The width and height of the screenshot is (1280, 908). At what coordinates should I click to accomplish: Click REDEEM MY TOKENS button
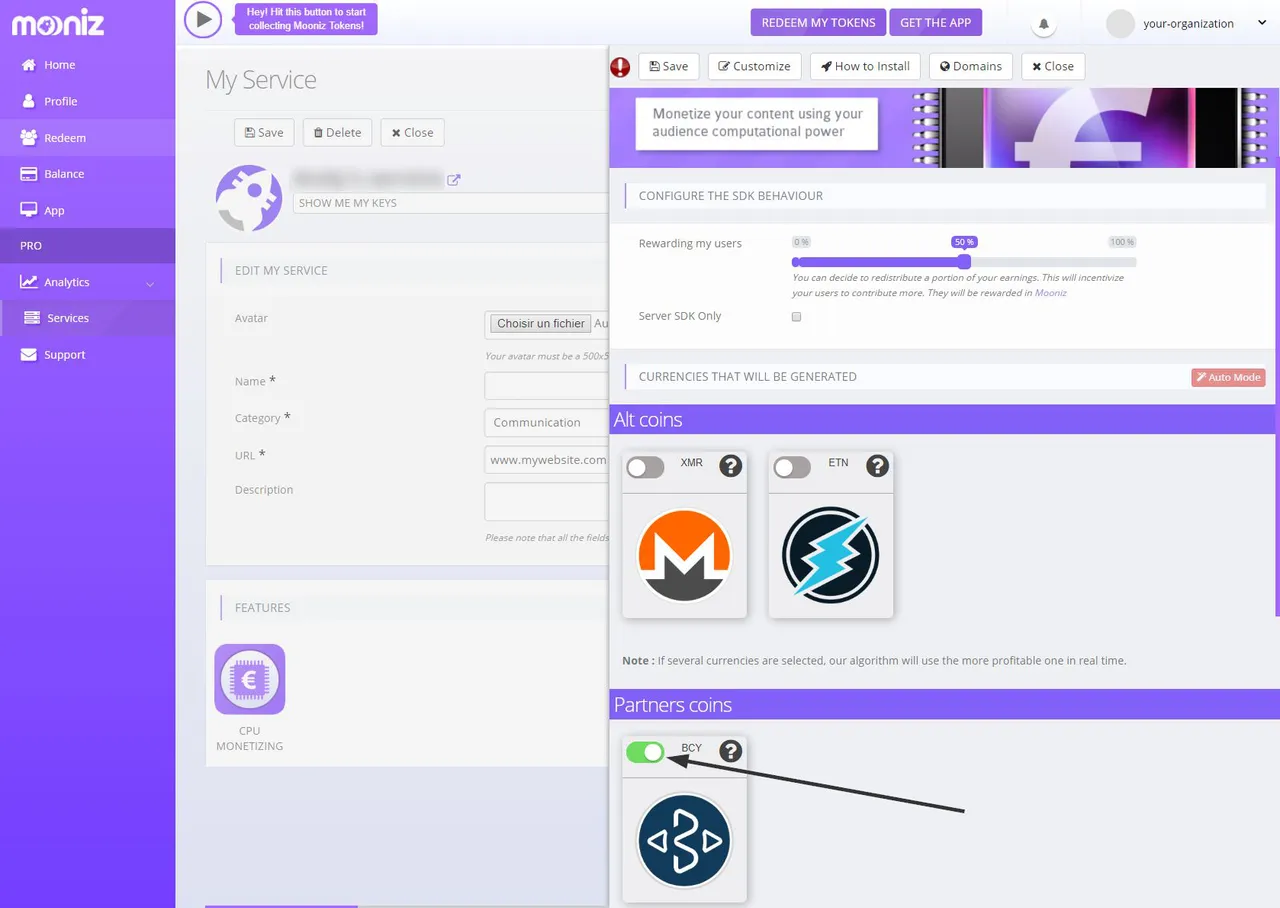point(818,22)
